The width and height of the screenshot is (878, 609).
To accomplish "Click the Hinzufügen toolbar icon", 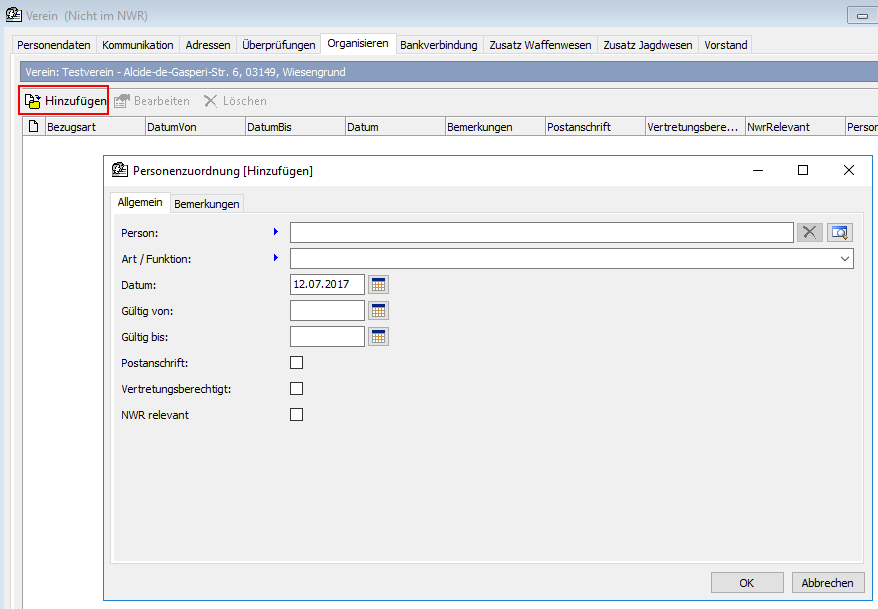I will (33, 101).
